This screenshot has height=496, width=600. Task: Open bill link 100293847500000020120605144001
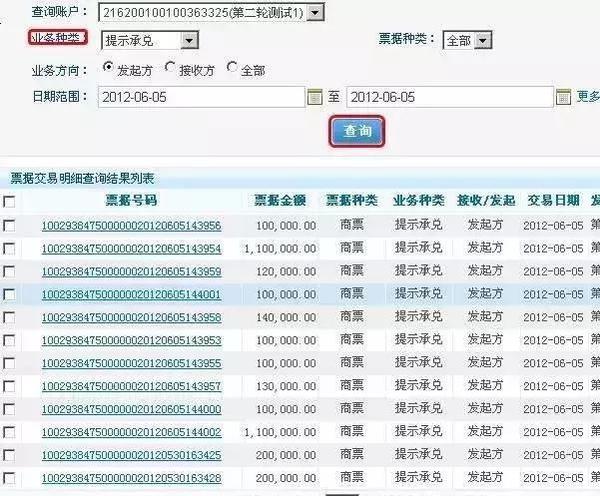pos(131,294)
